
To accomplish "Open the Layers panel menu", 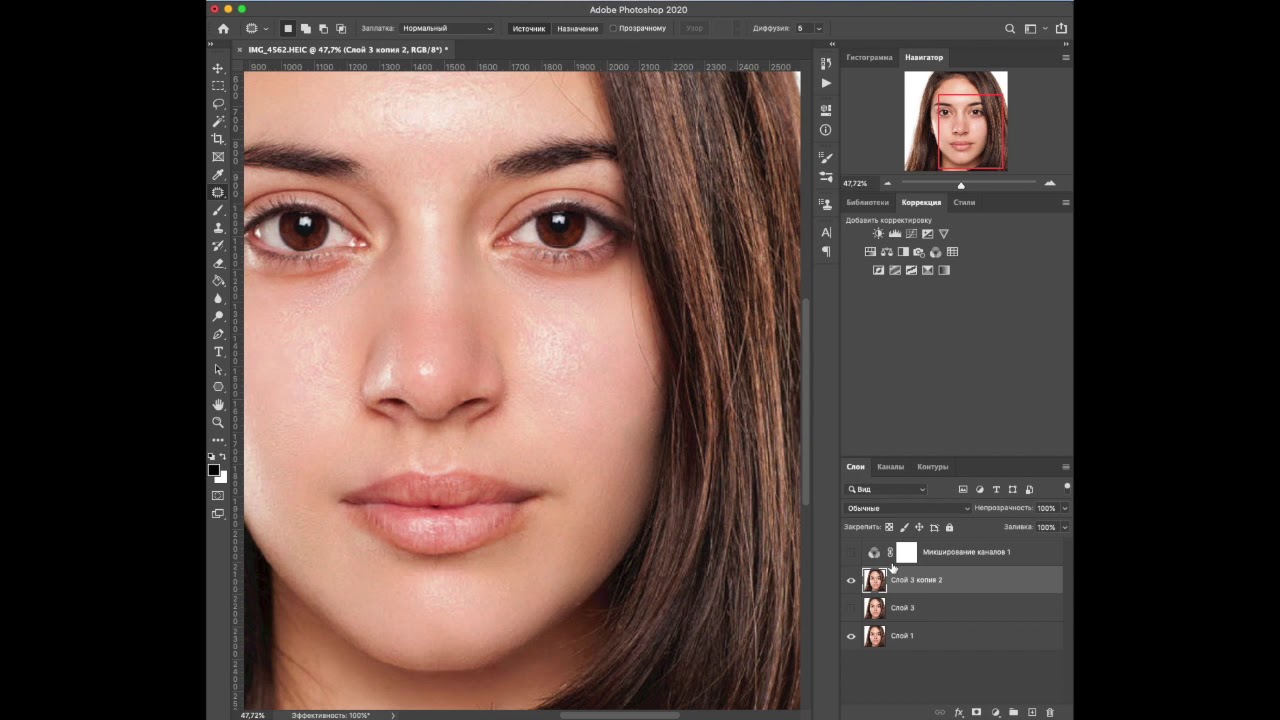I will tap(1065, 467).
